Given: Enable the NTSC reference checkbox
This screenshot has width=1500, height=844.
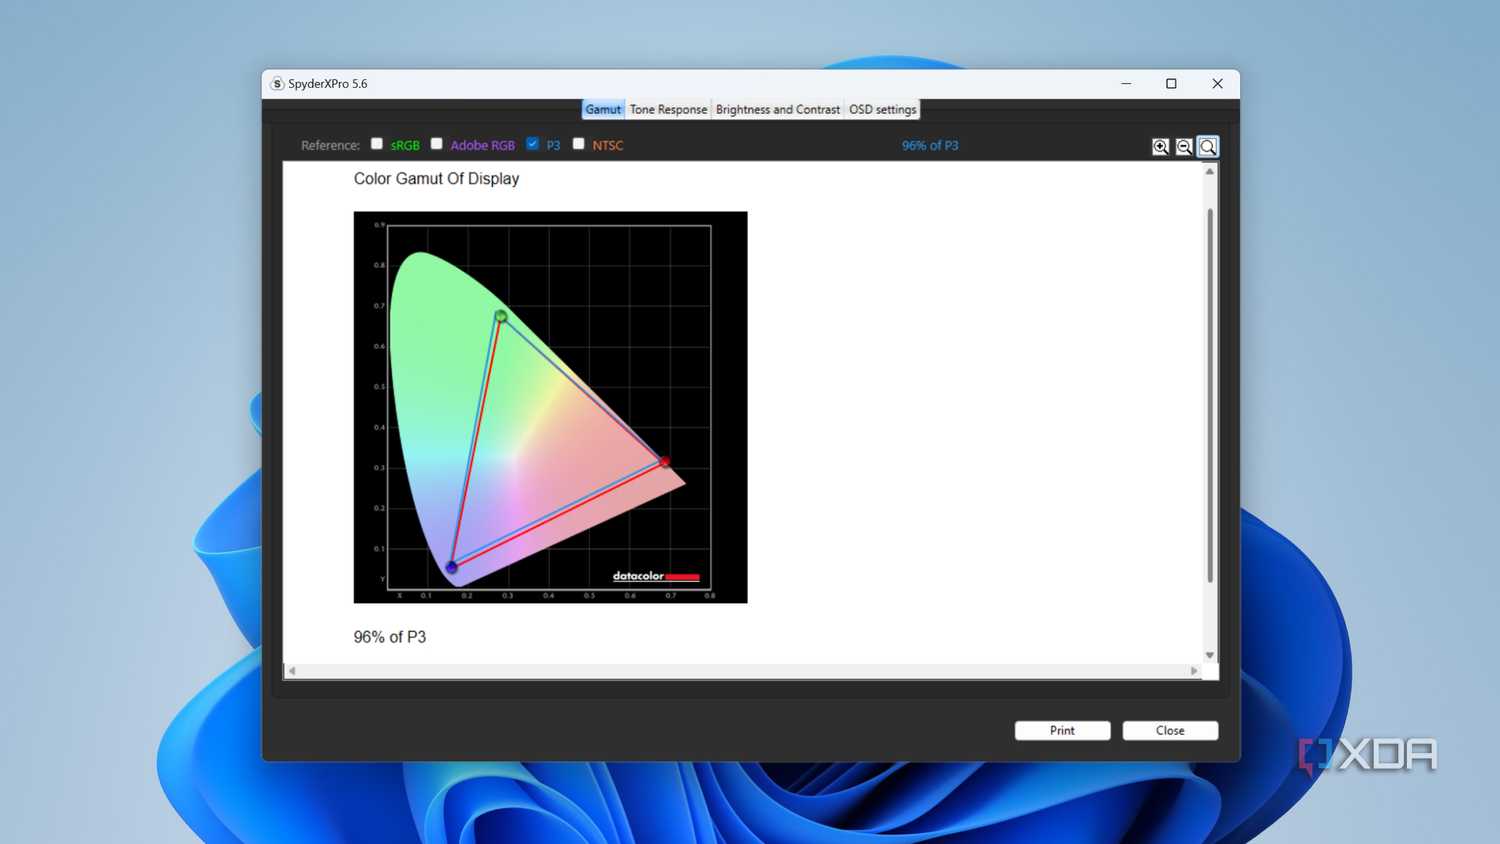Looking at the screenshot, I should click(x=578, y=144).
